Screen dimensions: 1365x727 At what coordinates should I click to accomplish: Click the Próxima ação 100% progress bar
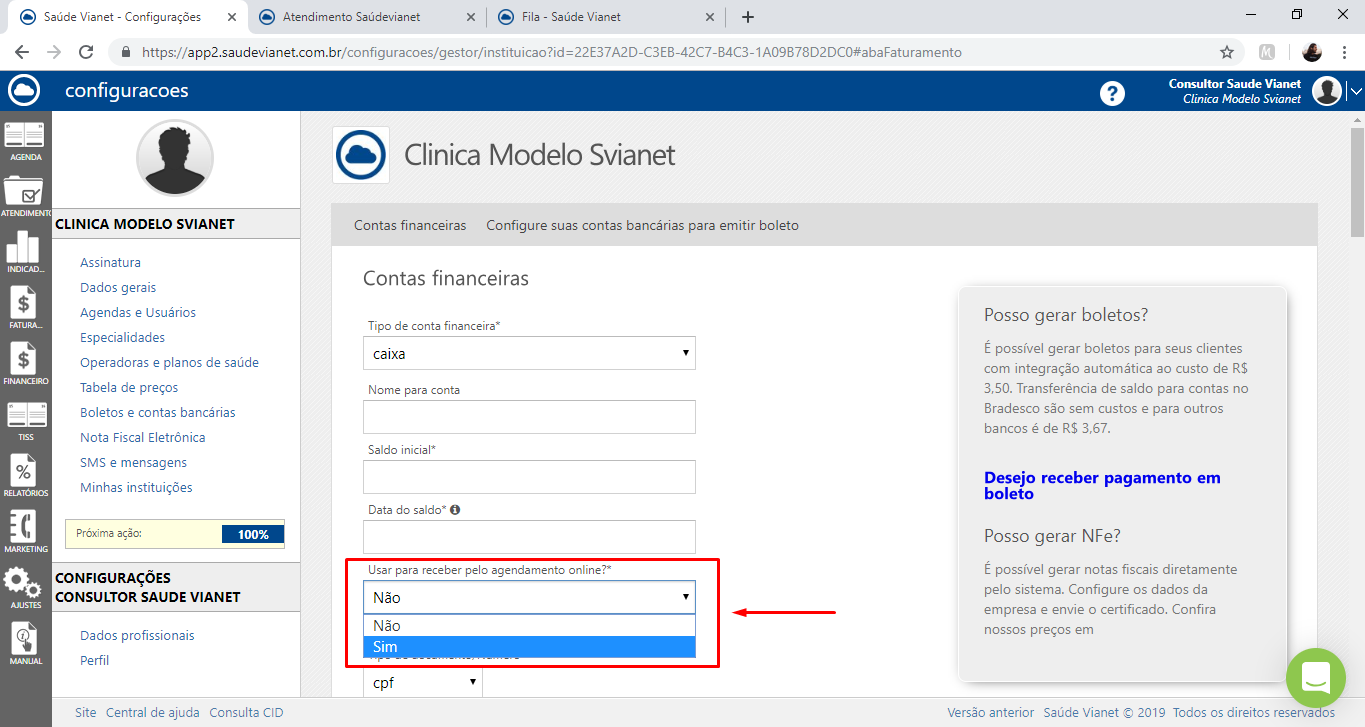[x=253, y=534]
